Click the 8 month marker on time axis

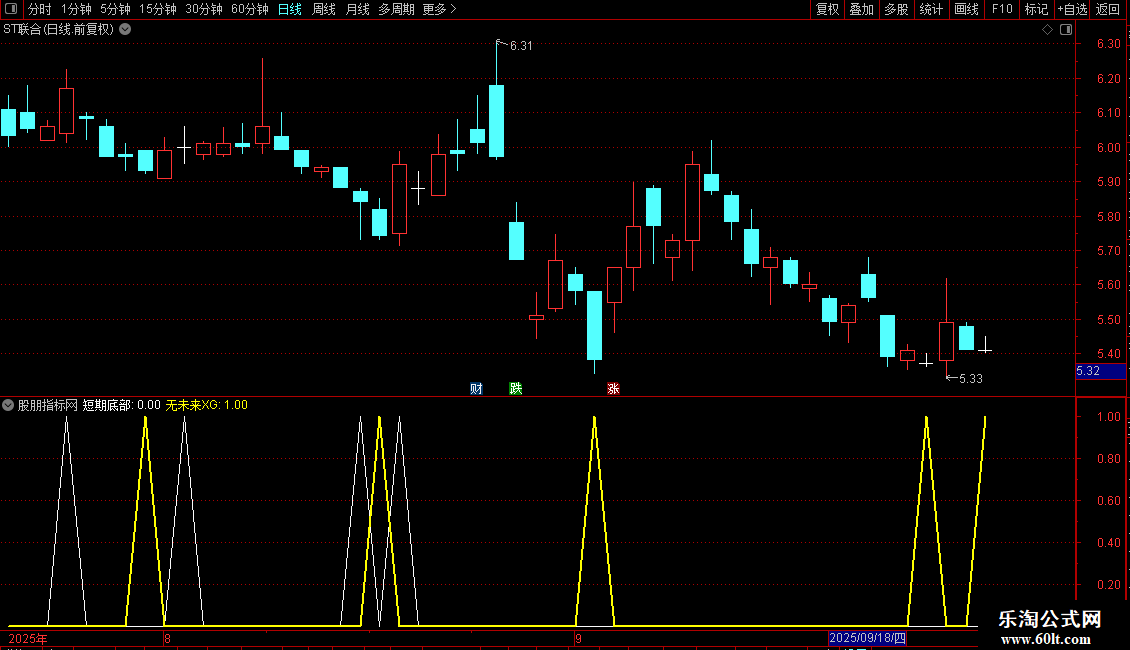coord(167,638)
